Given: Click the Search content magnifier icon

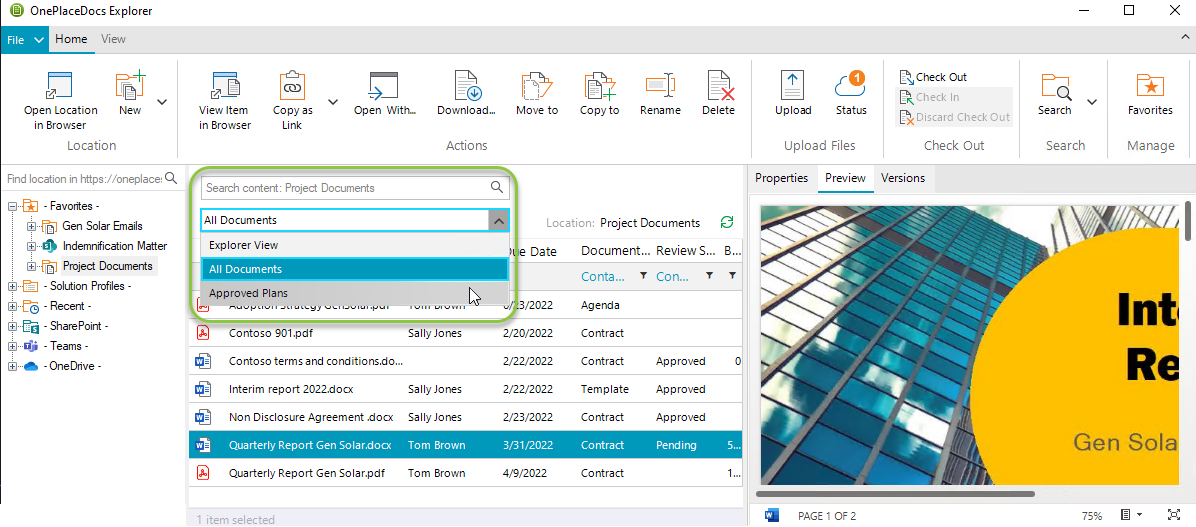Looking at the screenshot, I should 497,187.
